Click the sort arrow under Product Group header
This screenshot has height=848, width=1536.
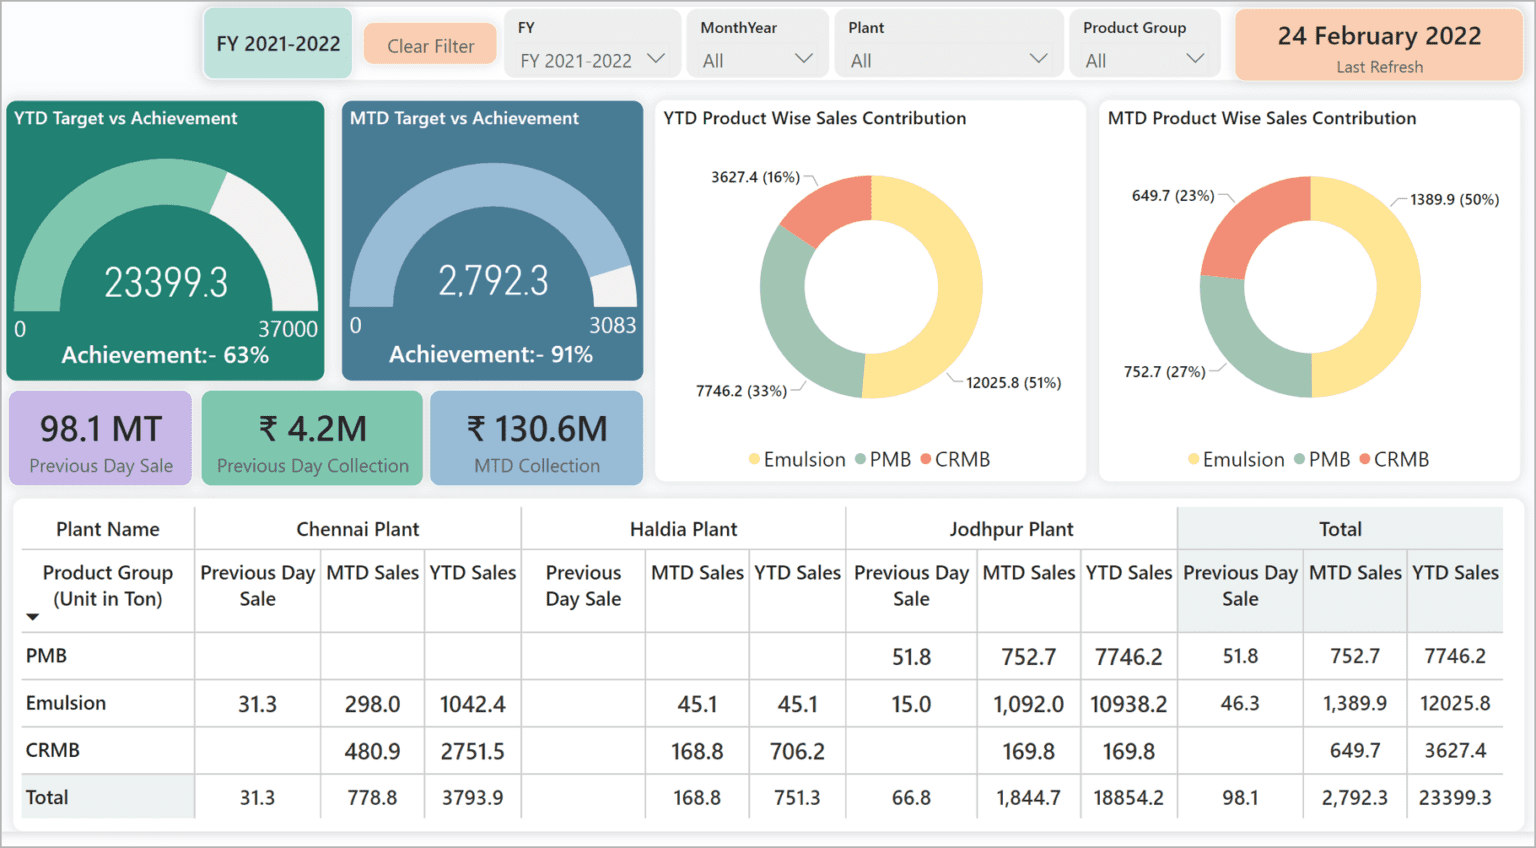[33, 617]
